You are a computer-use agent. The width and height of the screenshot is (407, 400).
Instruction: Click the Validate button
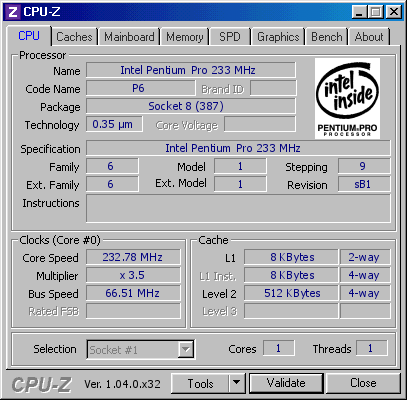coord(286,383)
